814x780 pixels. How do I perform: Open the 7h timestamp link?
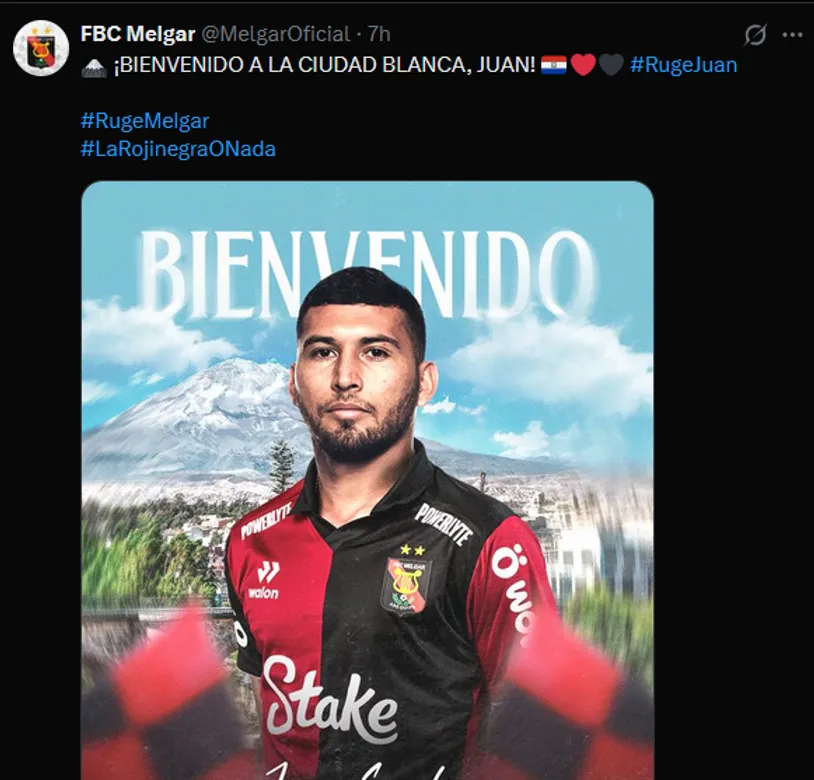click(379, 34)
